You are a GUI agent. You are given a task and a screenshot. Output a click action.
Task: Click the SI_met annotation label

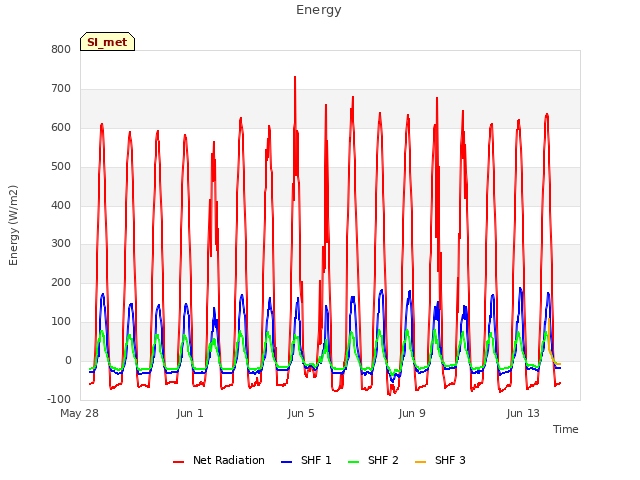coord(107,42)
